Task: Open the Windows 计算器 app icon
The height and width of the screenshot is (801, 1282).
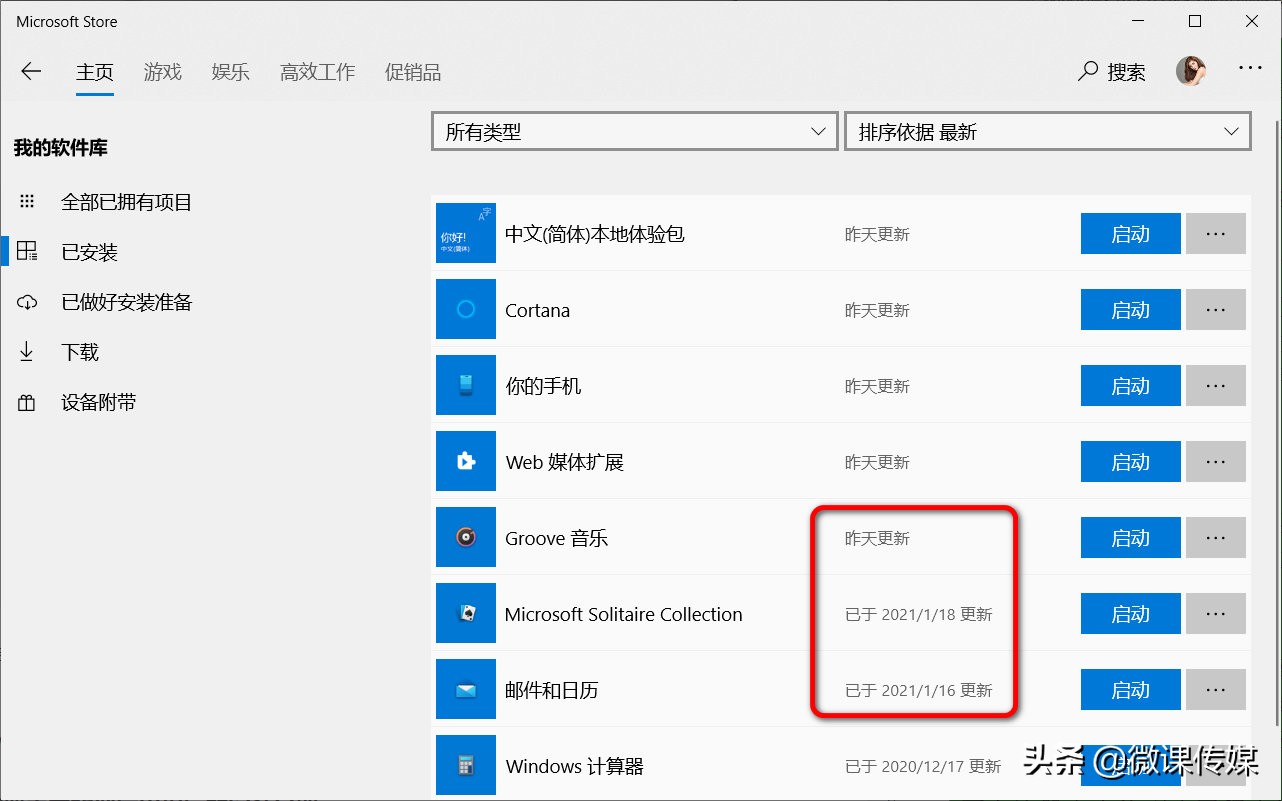Action: [465, 765]
